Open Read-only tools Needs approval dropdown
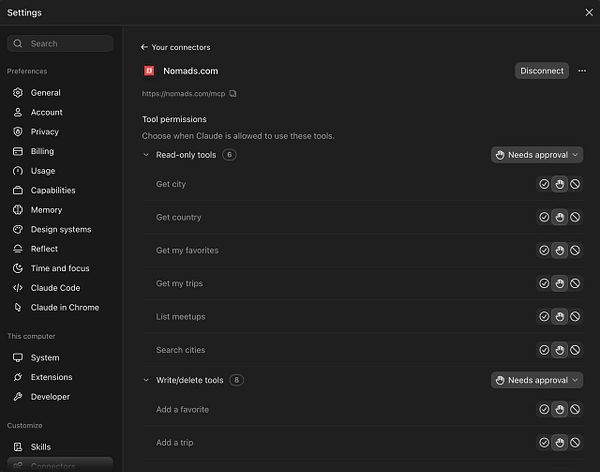Image resolution: width=600 pixels, height=472 pixels. (x=537, y=155)
